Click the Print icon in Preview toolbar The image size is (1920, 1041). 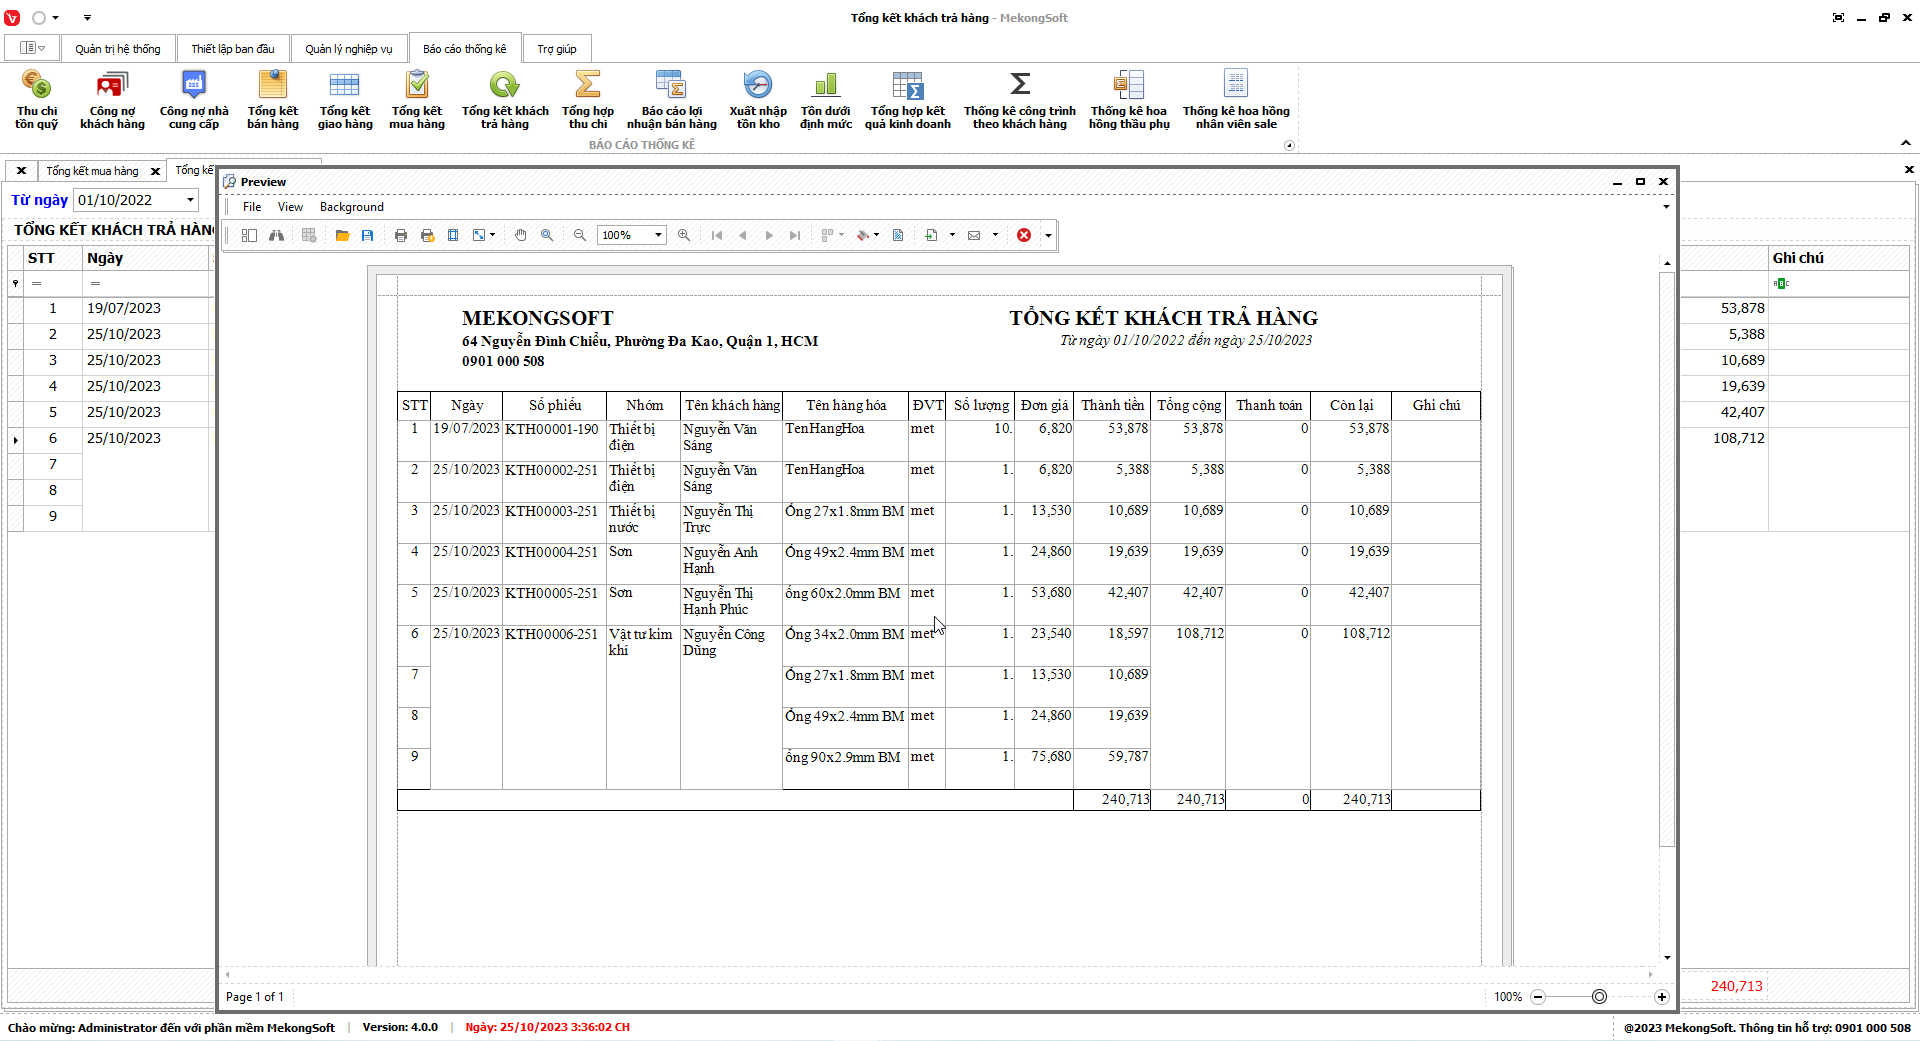tap(401, 235)
